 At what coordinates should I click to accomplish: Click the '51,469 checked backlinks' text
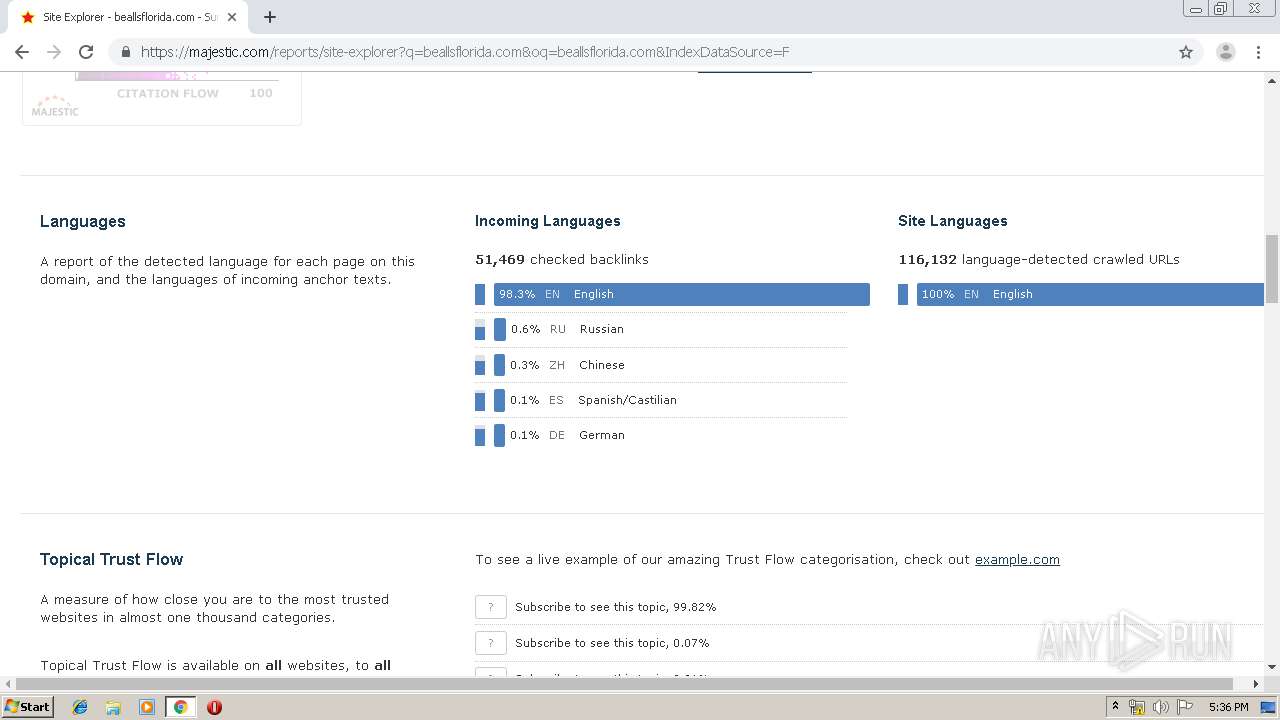point(561,259)
